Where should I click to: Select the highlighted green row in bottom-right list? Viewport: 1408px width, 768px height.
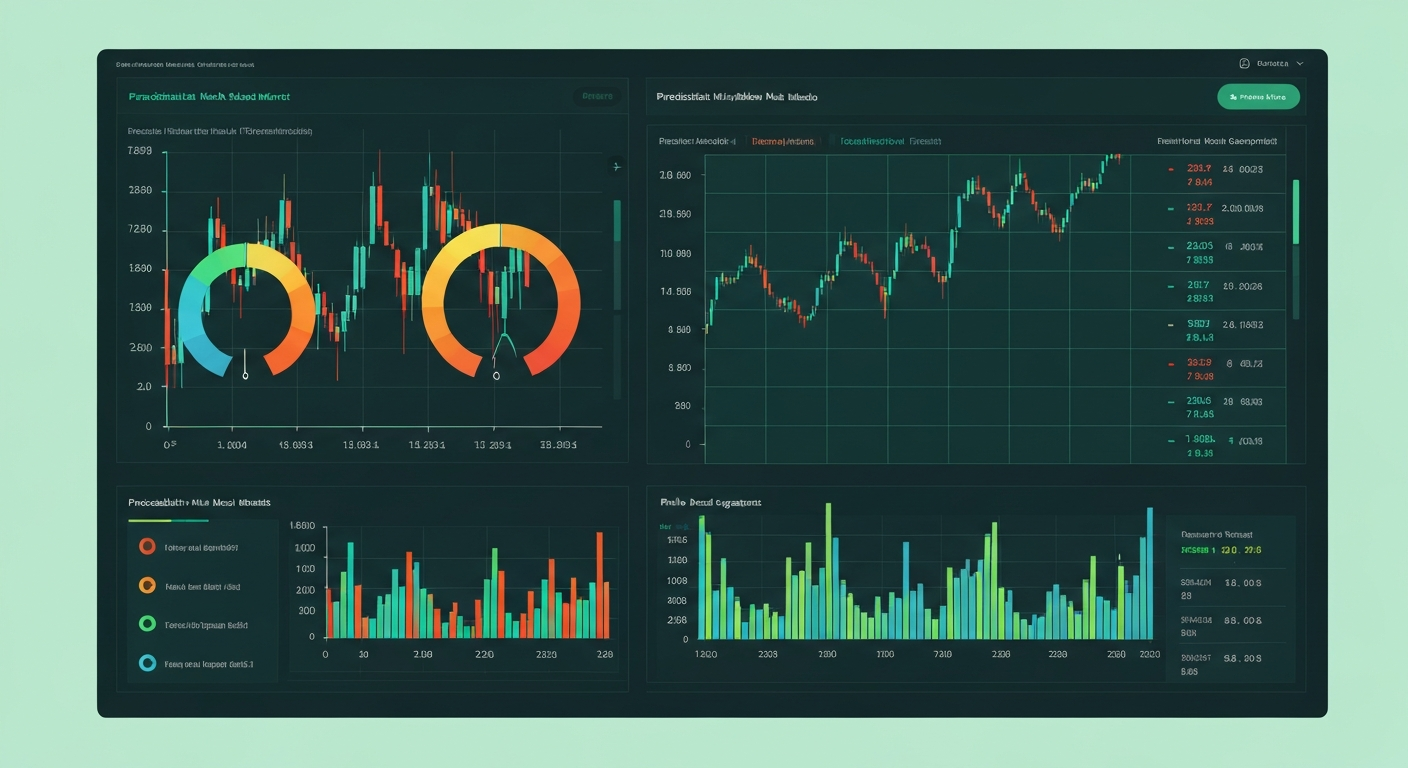[x=1229, y=550]
